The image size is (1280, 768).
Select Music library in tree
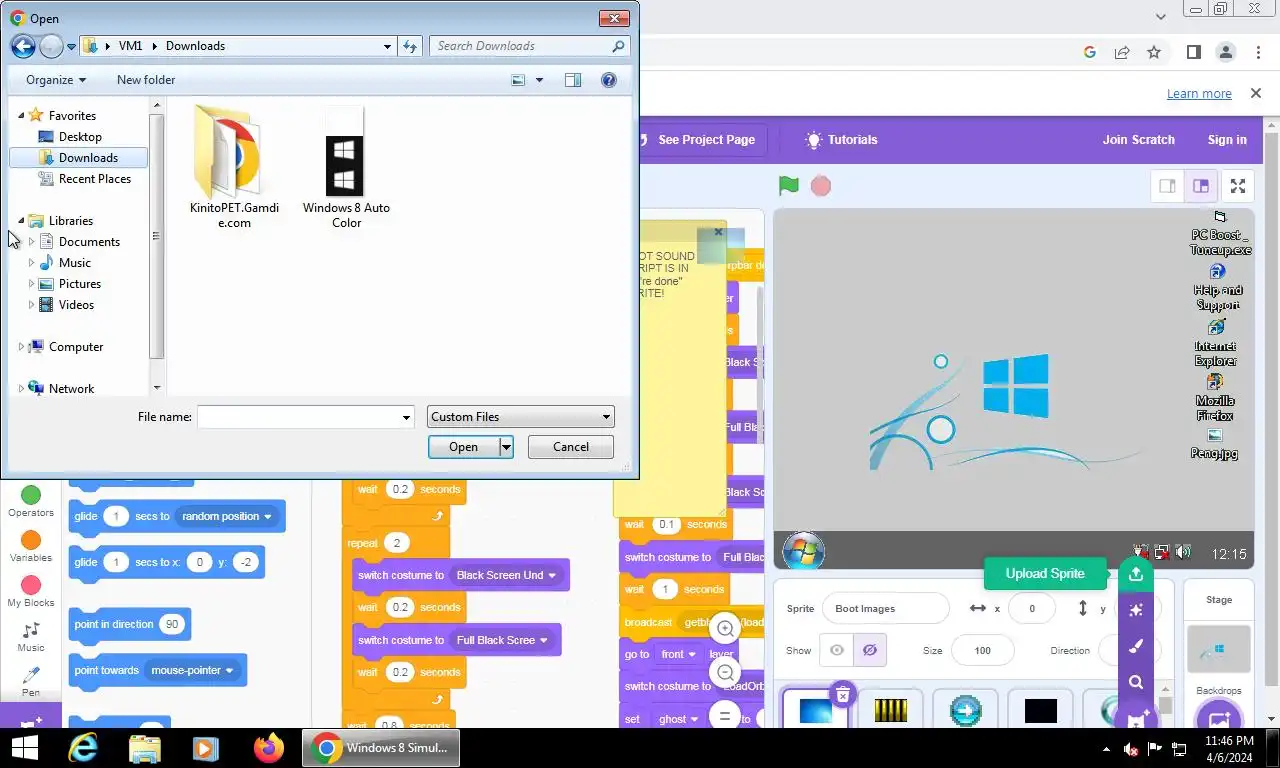pyautogui.click(x=74, y=263)
